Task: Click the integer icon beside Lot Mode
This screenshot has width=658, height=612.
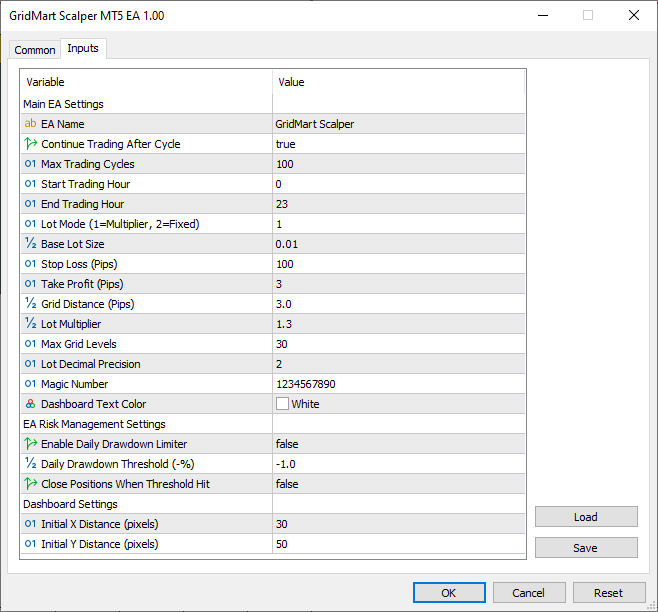Action: point(30,224)
